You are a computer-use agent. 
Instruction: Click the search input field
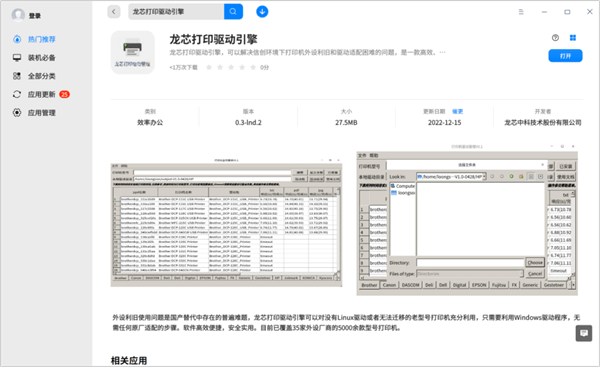click(176, 11)
